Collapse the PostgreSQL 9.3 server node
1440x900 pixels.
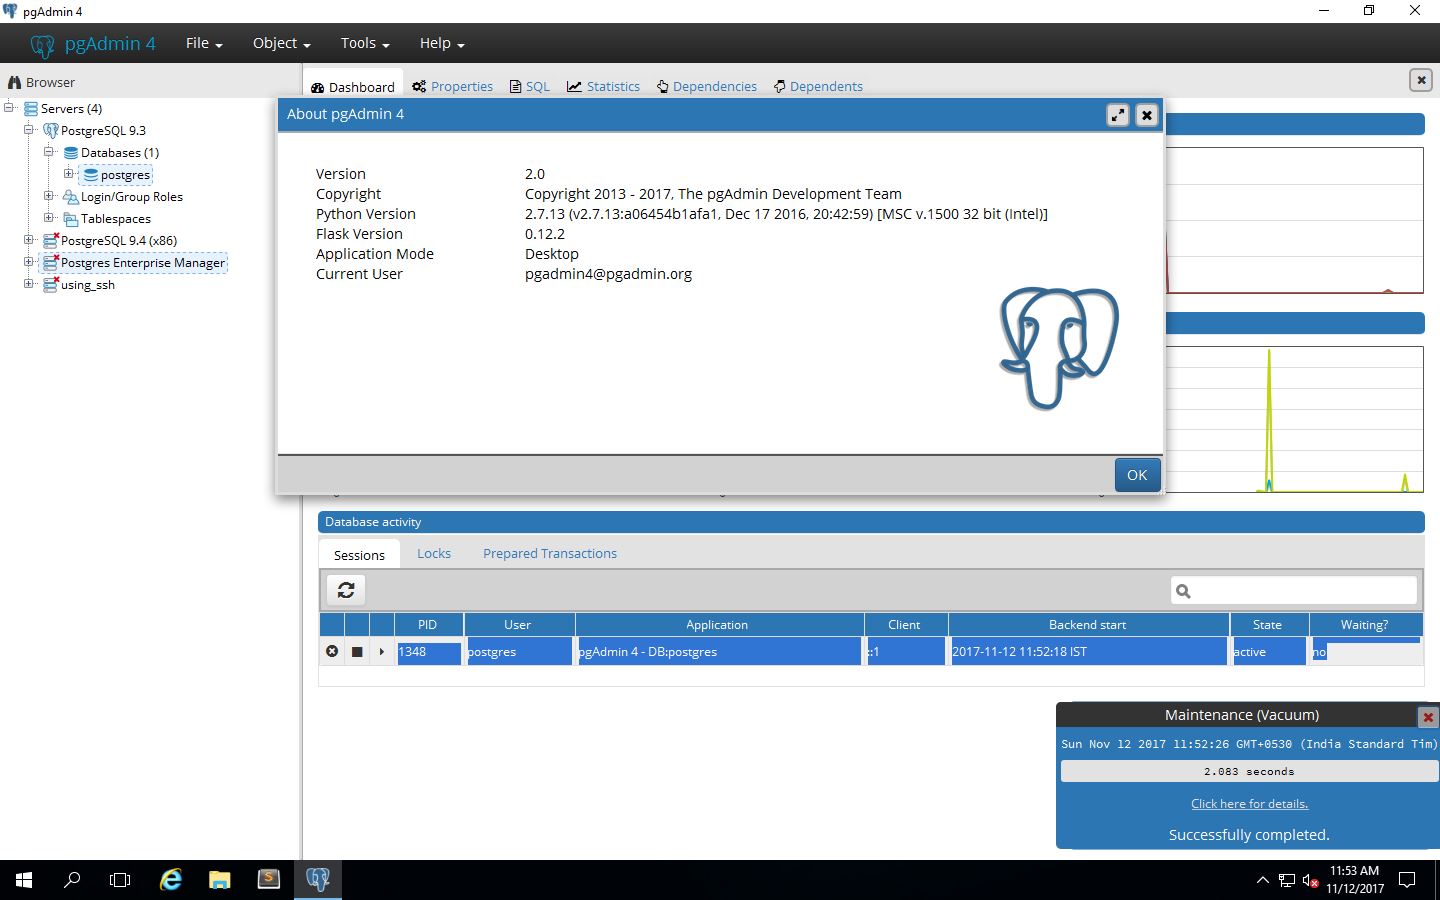(x=29, y=130)
